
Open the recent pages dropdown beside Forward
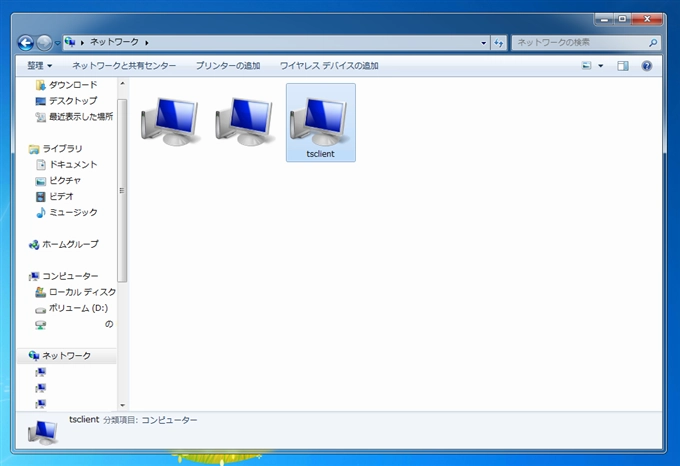(58, 43)
